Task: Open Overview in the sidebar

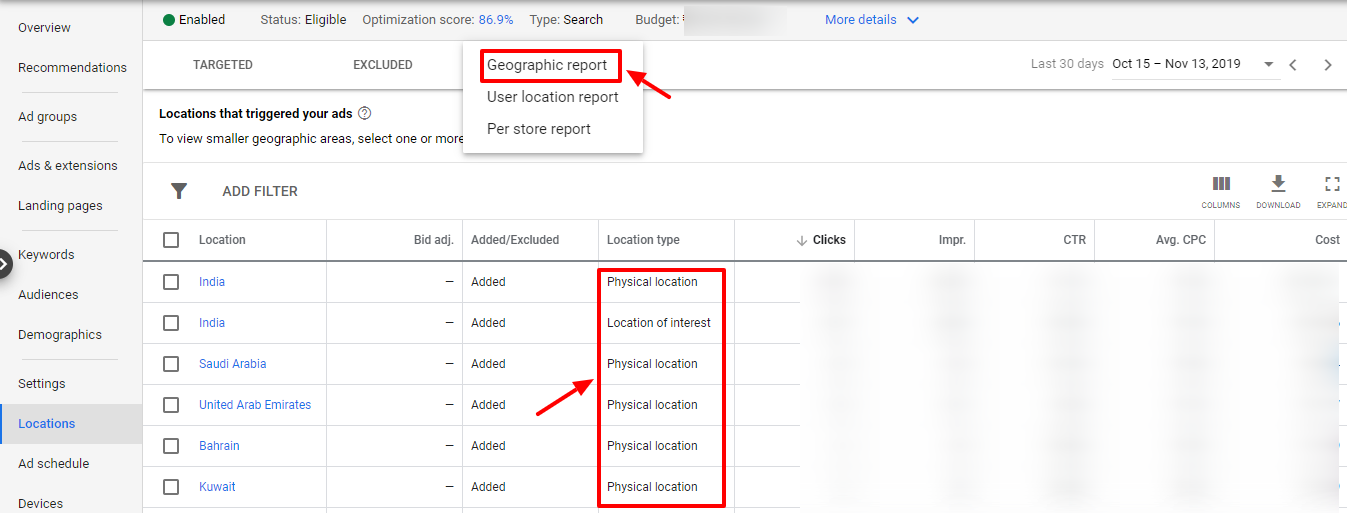Action: [x=44, y=28]
